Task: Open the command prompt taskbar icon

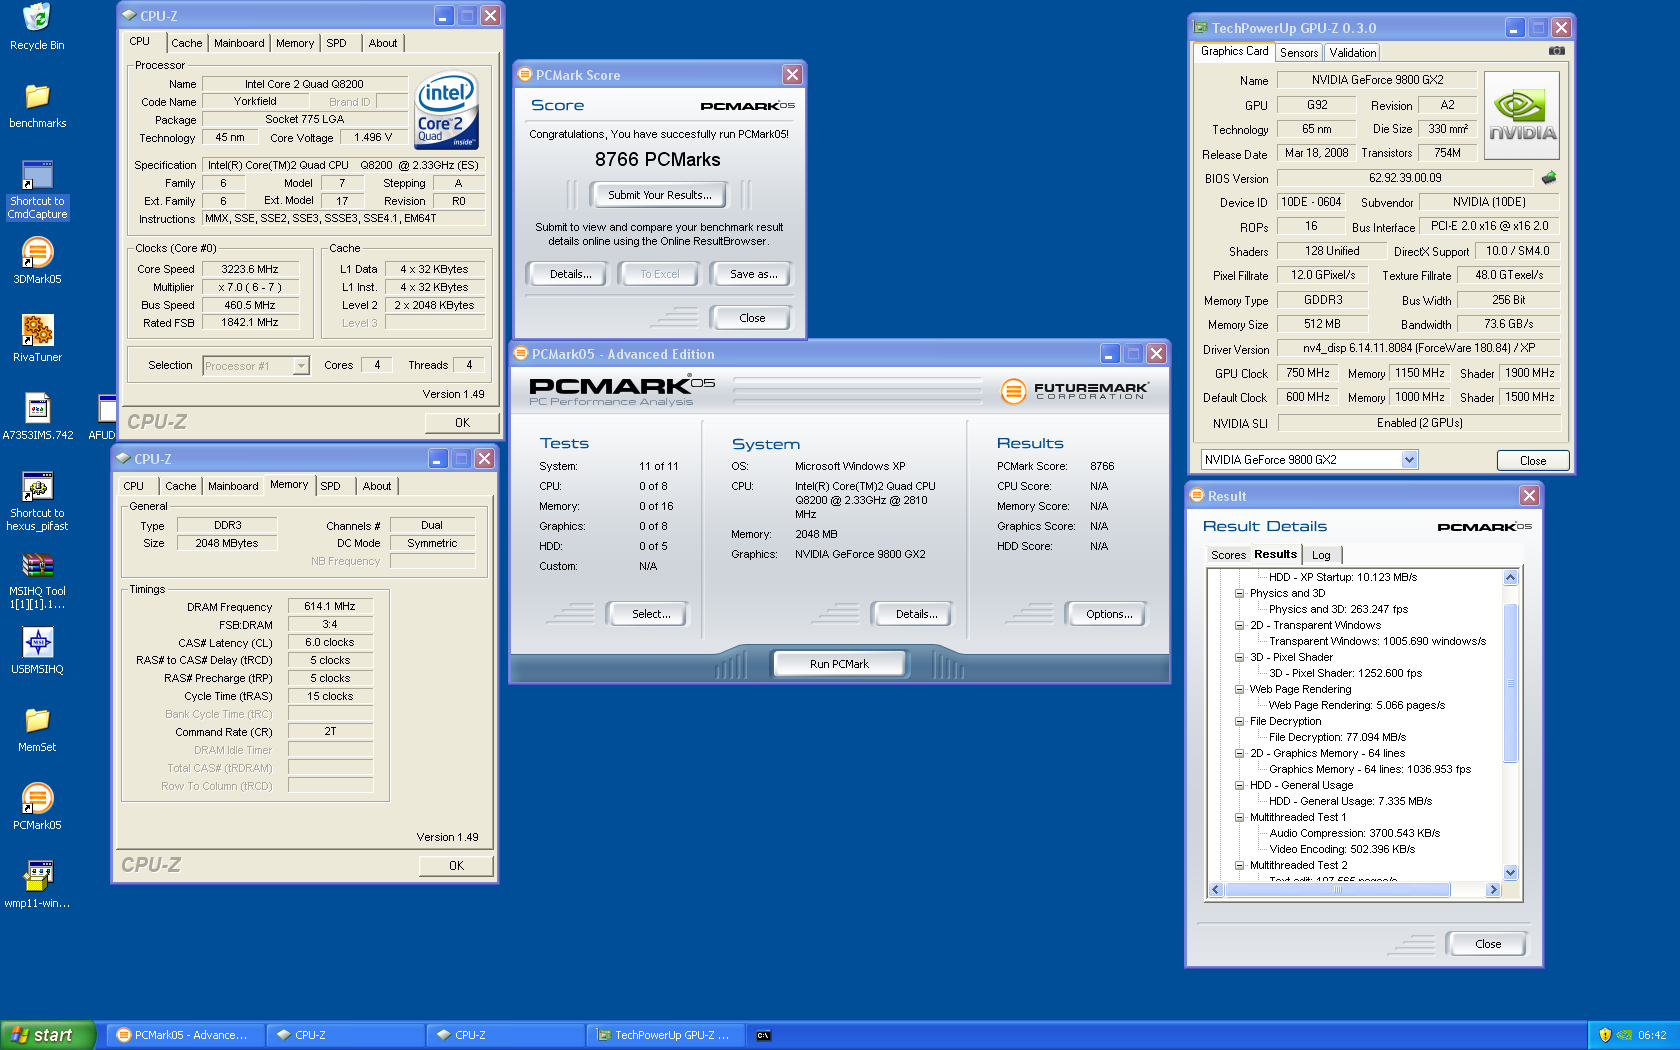Action: coord(763,1035)
